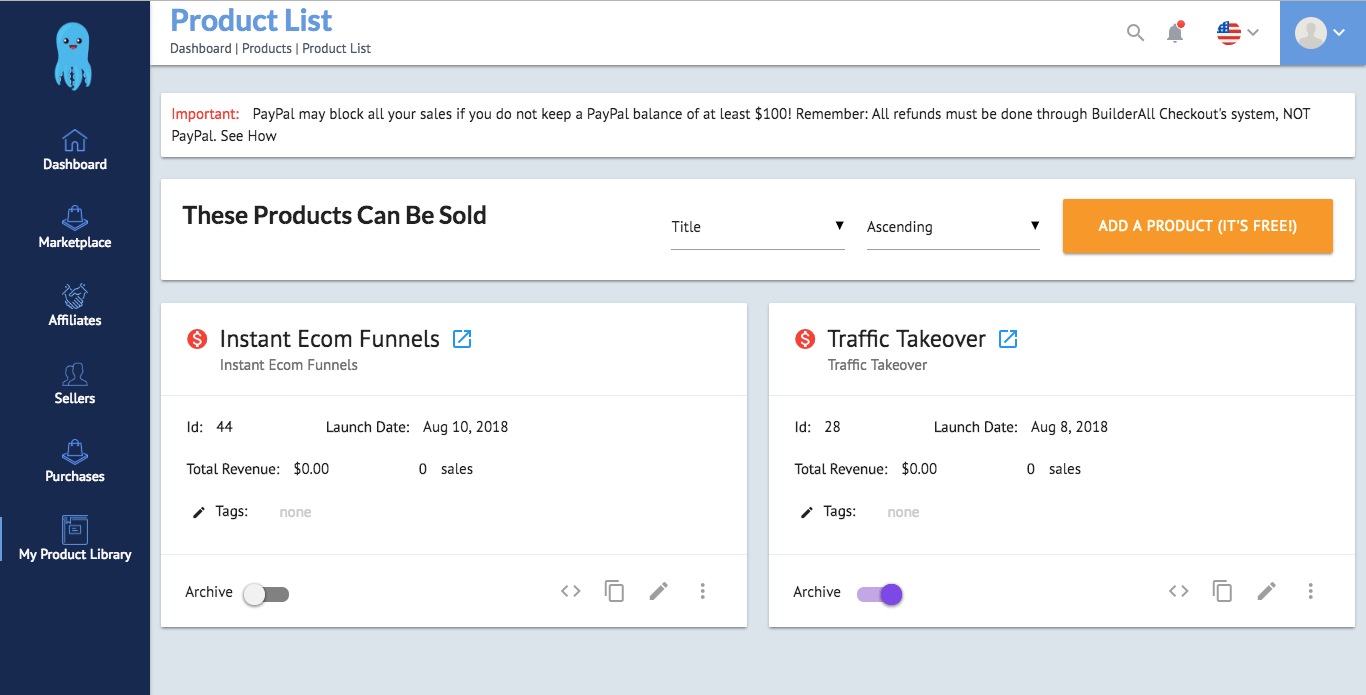Click launch date Aug 8, 2018
The height and width of the screenshot is (695, 1366).
1069,427
